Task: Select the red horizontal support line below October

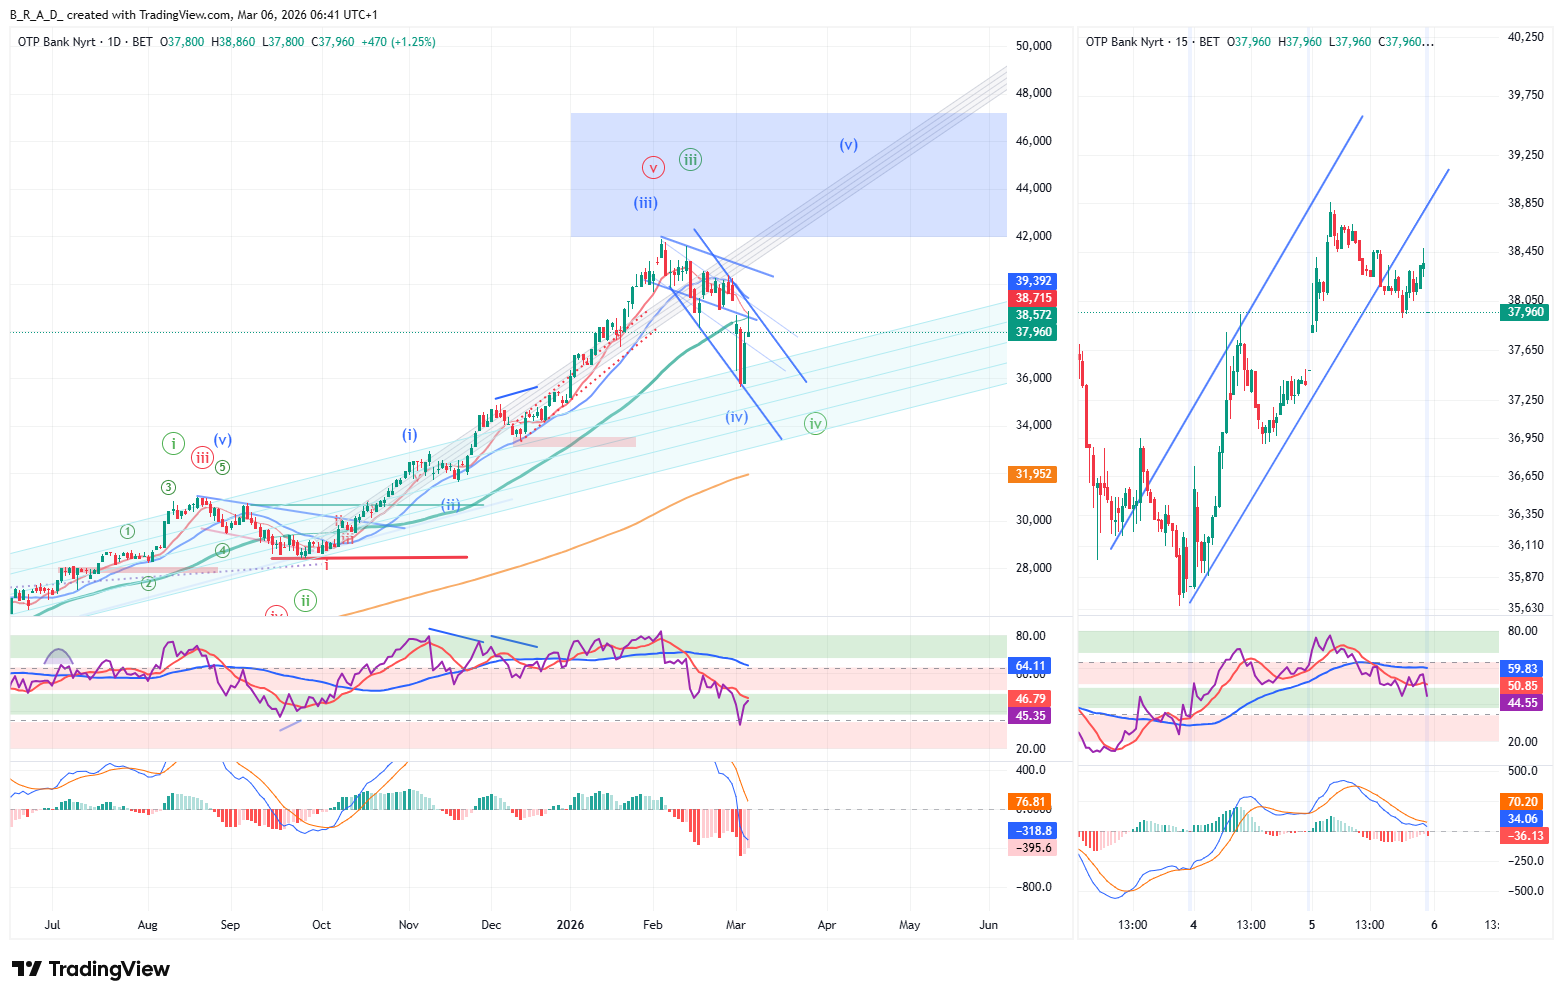Action: [x=400, y=557]
